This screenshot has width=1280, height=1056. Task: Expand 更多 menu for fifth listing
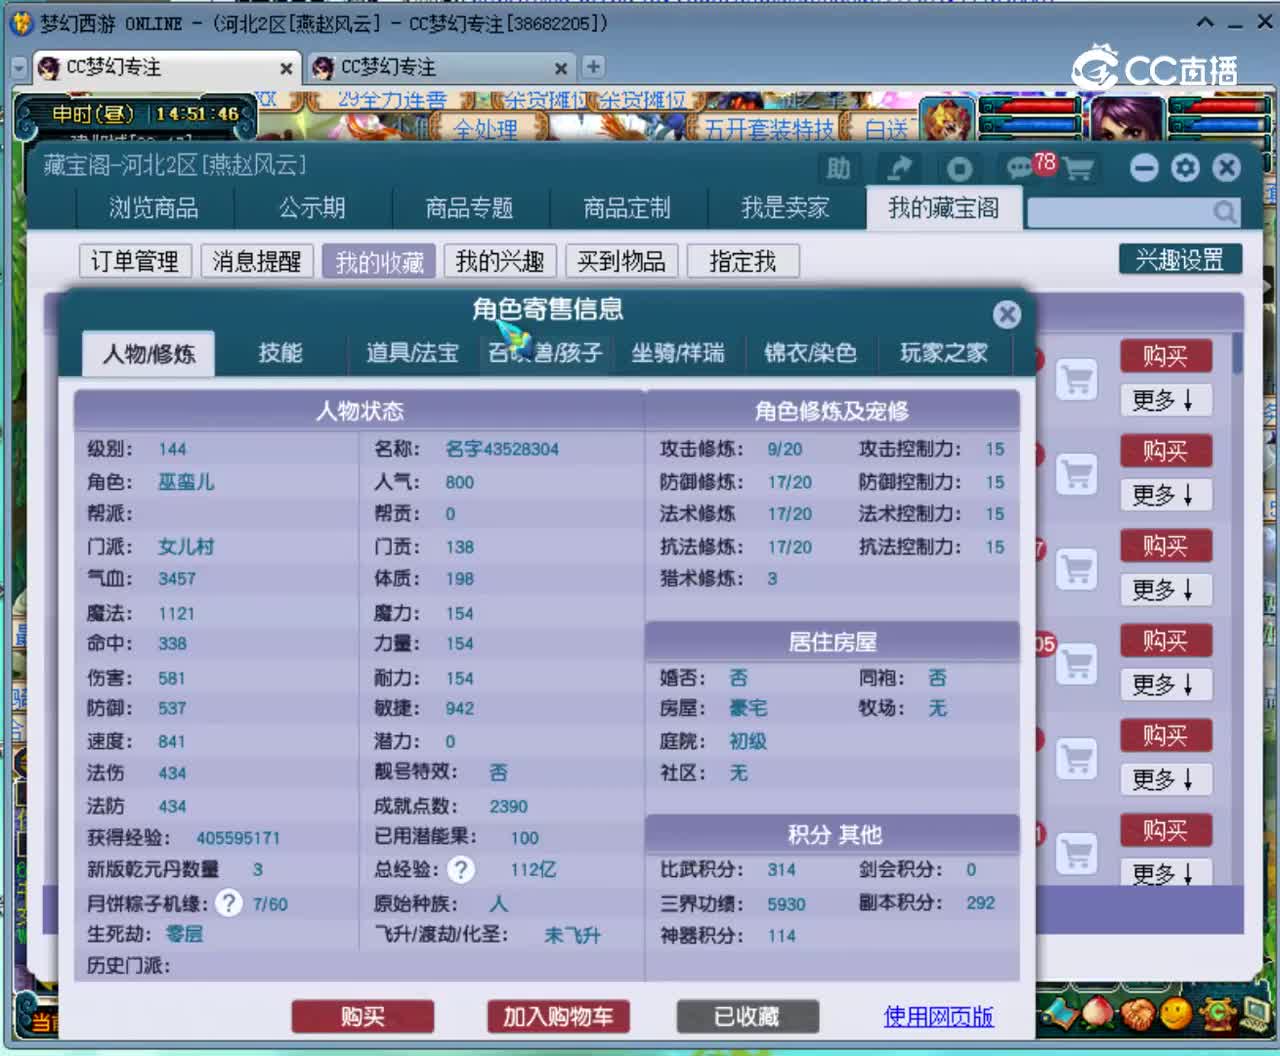click(x=1164, y=780)
